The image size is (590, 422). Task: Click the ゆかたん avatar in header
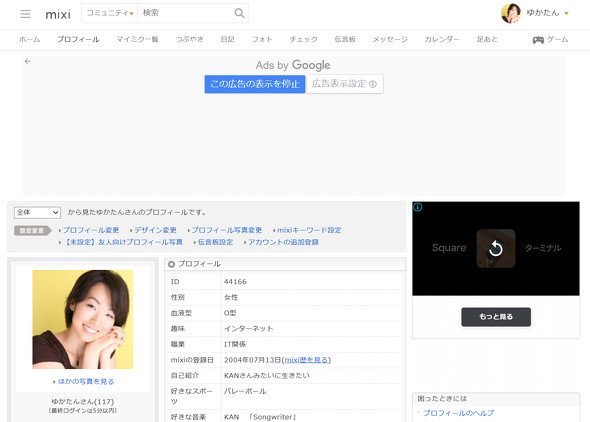[x=511, y=13]
